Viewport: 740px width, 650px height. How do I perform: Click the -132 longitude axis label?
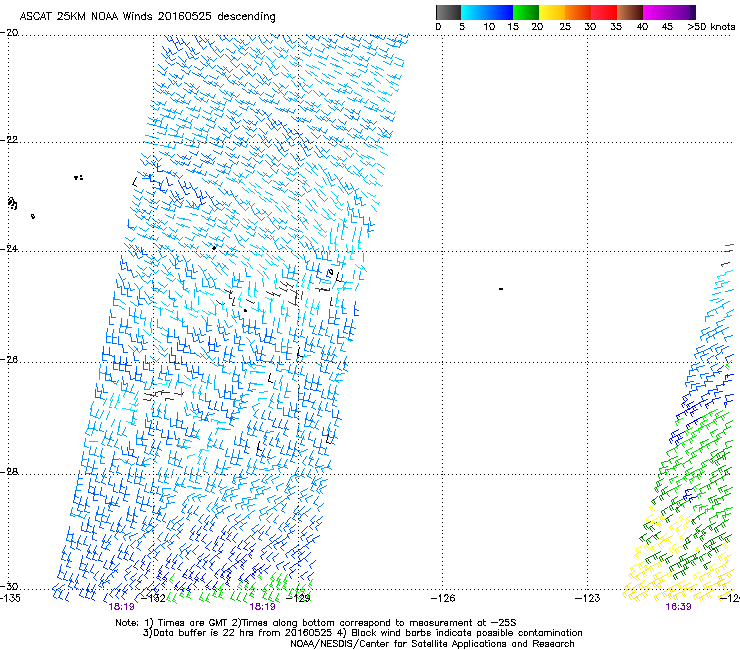pyautogui.click(x=154, y=598)
